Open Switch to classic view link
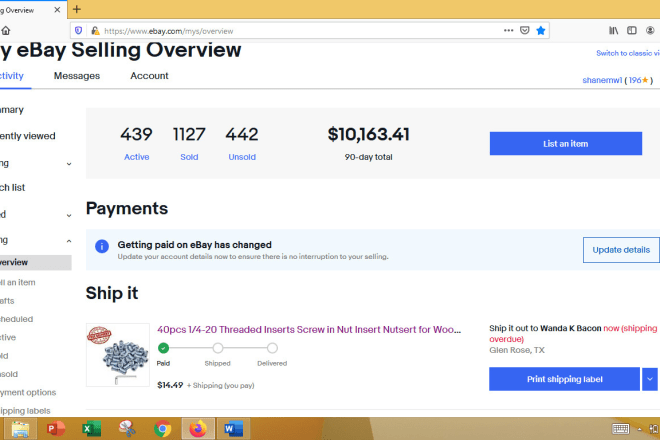The width and height of the screenshot is (660, 440). (x=628, y=53)
